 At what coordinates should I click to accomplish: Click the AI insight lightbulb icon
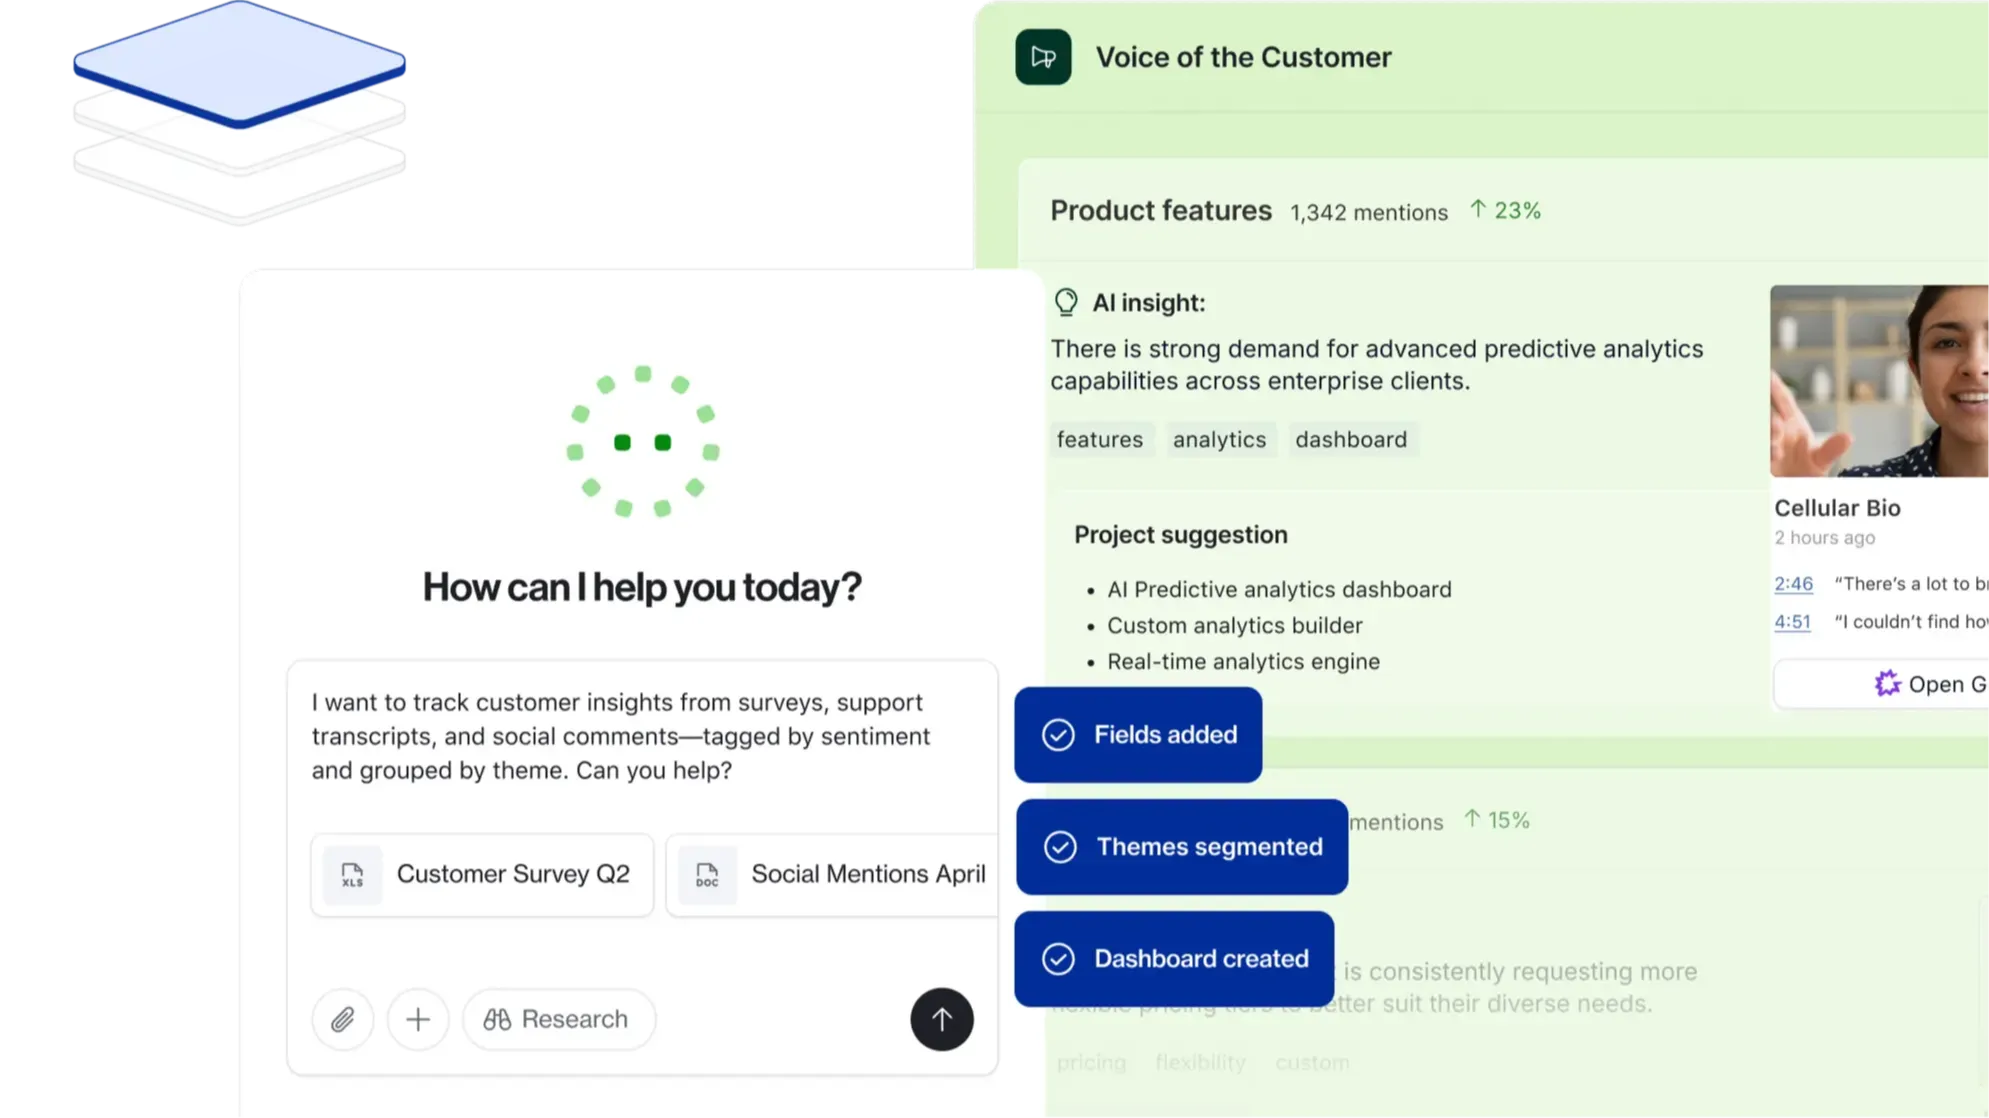(1066, 302)
